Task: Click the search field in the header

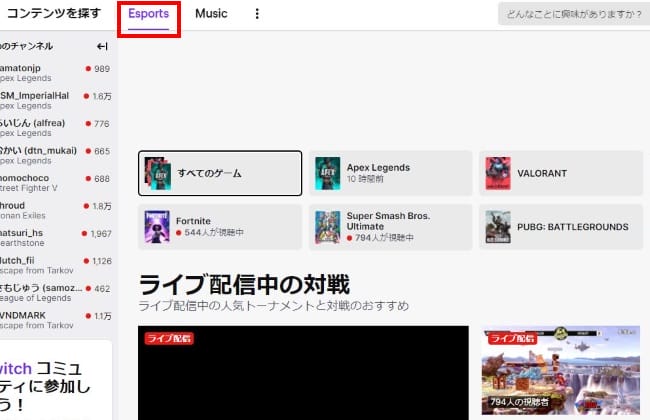Action: (574, 14)
